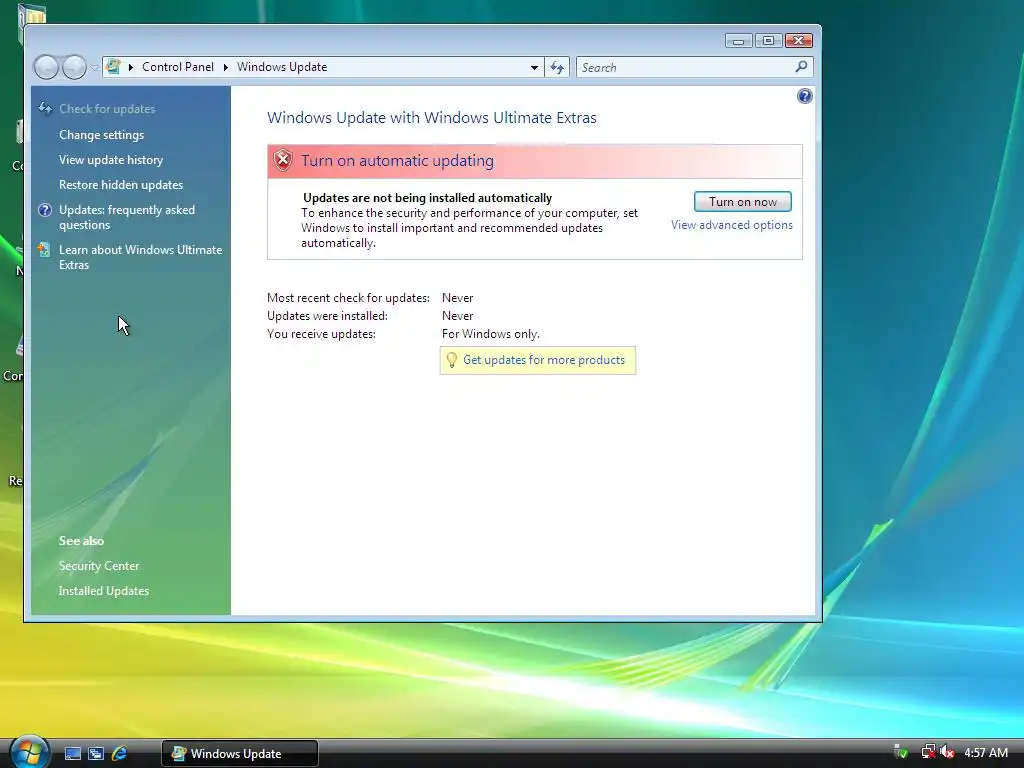The height and width of the screenshot is (768, 1024).
Task: Open the help question mark icon
Action: coord(805,96)
